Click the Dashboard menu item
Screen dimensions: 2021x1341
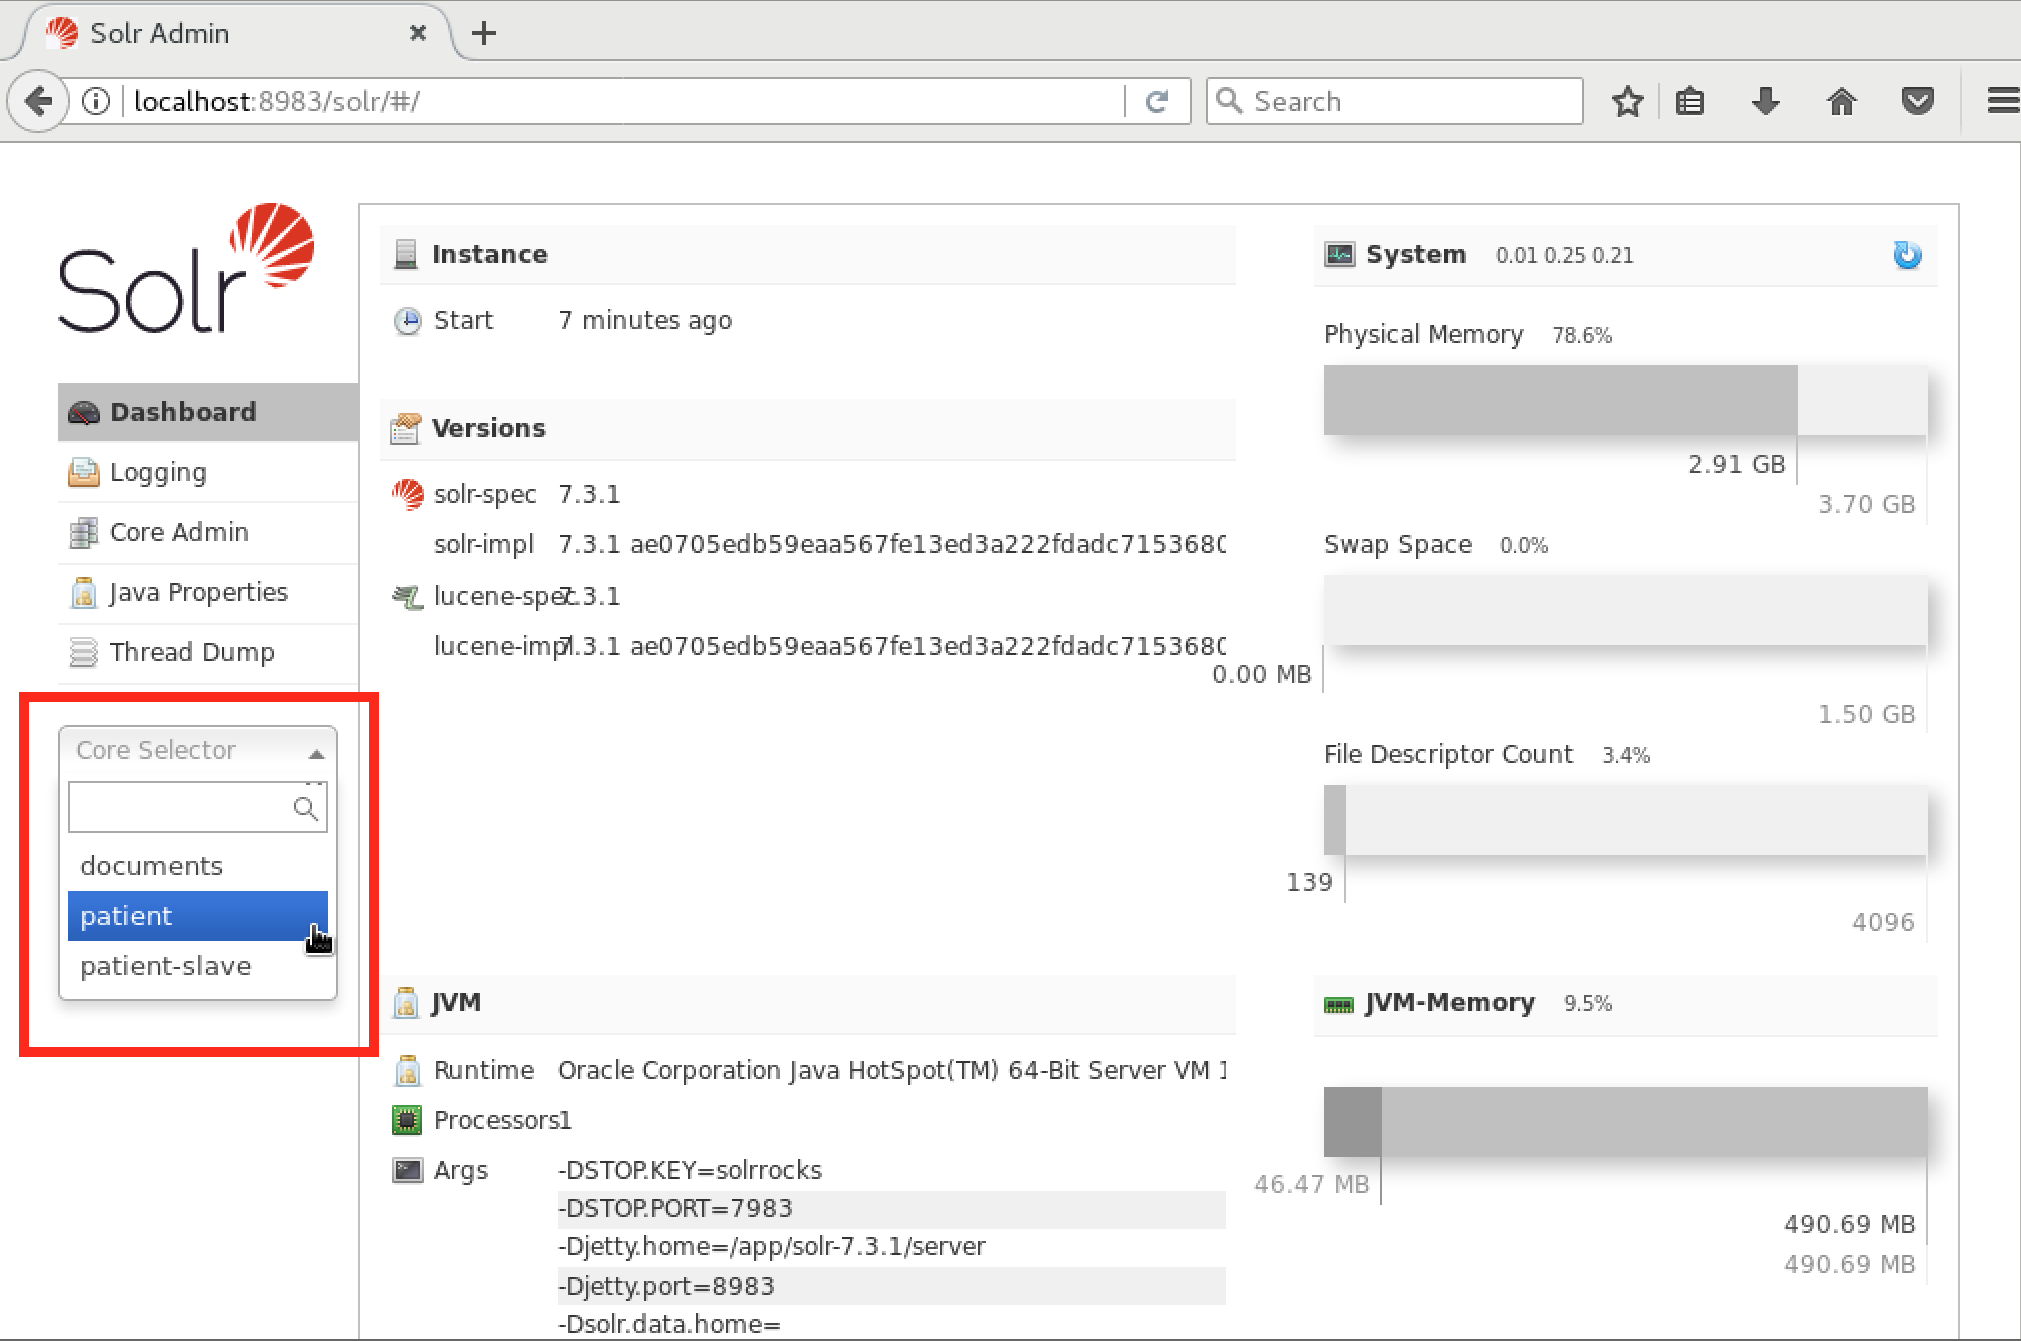(181, 410)
